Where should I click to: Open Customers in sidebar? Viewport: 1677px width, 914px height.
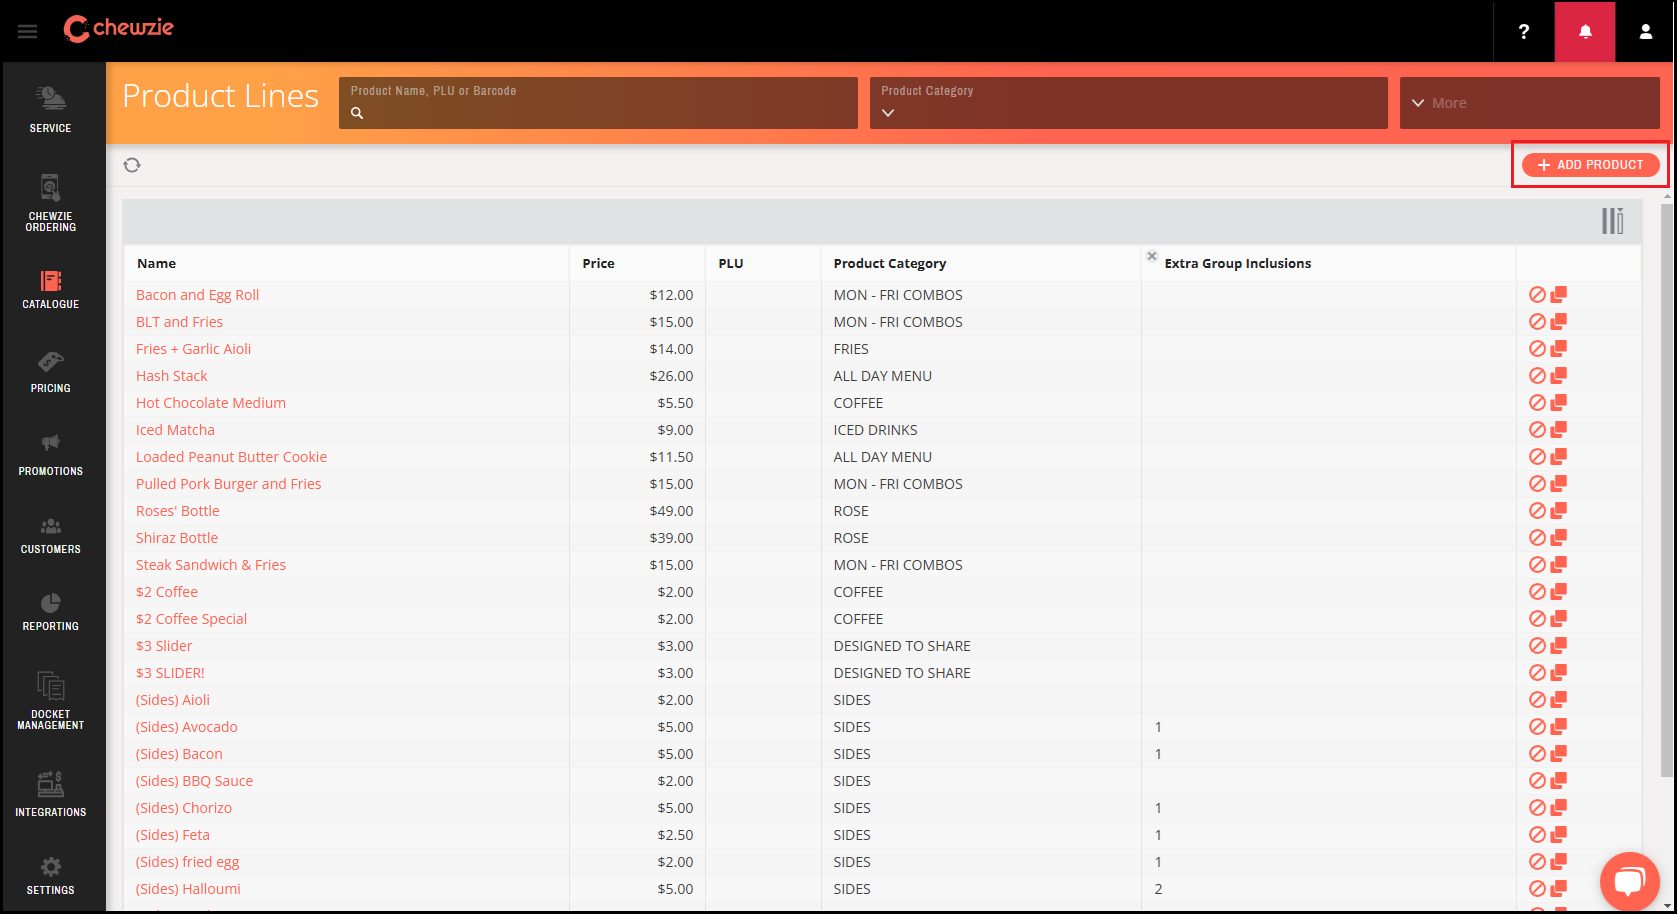coord(51,535)
